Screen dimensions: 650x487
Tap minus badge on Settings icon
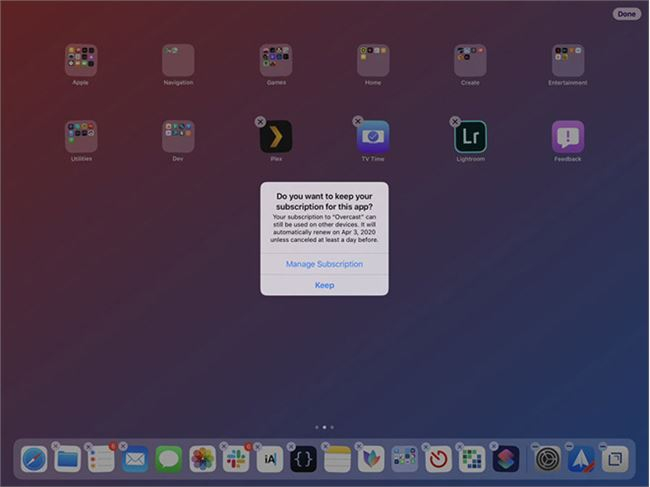coord(535,446)
